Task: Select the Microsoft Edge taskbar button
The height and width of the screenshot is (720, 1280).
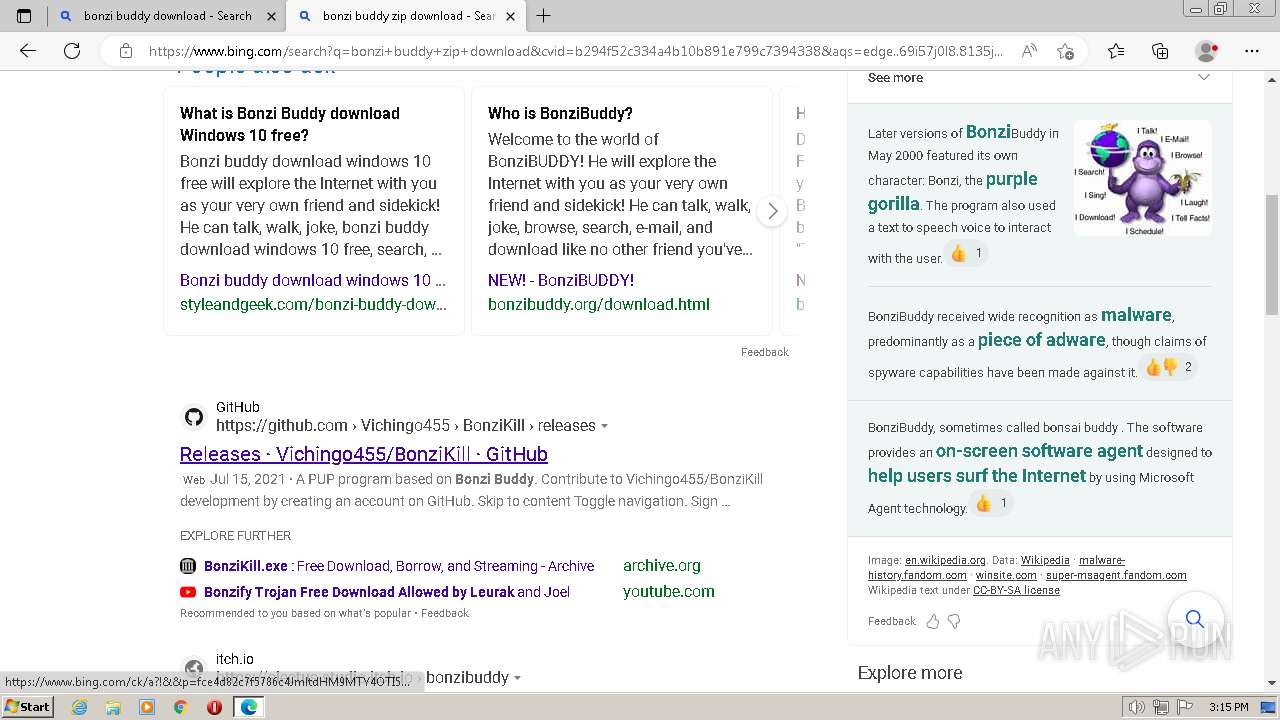Action: coord(248,707)
